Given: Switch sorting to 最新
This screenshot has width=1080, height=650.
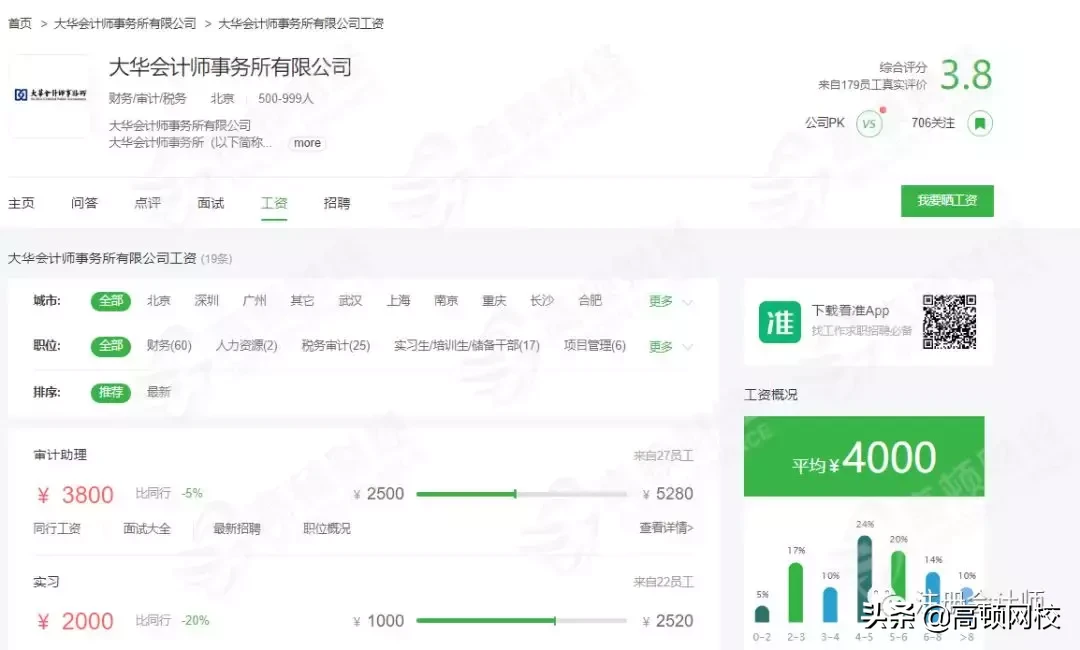Looking at the screenshot, I should coord(157,392).
